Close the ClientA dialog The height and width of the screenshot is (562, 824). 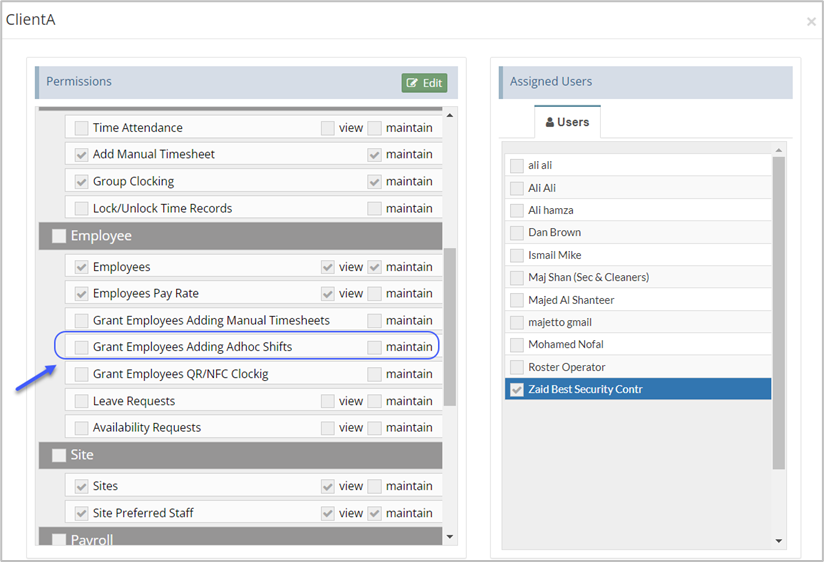click(811, 22)
